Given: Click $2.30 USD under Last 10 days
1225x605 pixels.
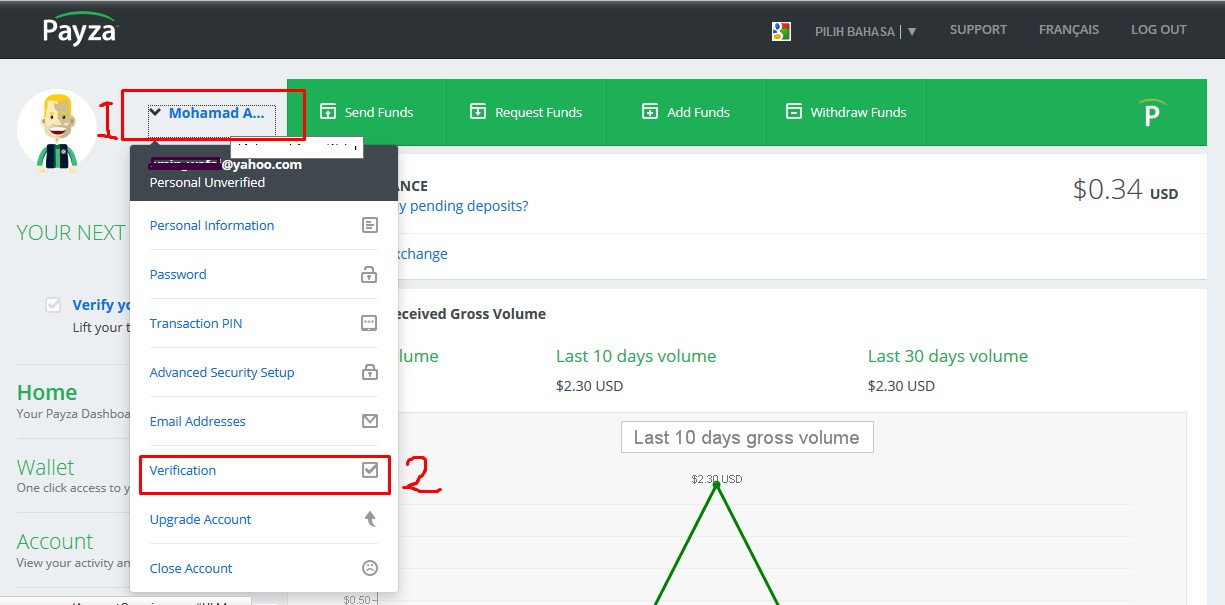Looking at the screenshot, I should click(x=590, y=386).
